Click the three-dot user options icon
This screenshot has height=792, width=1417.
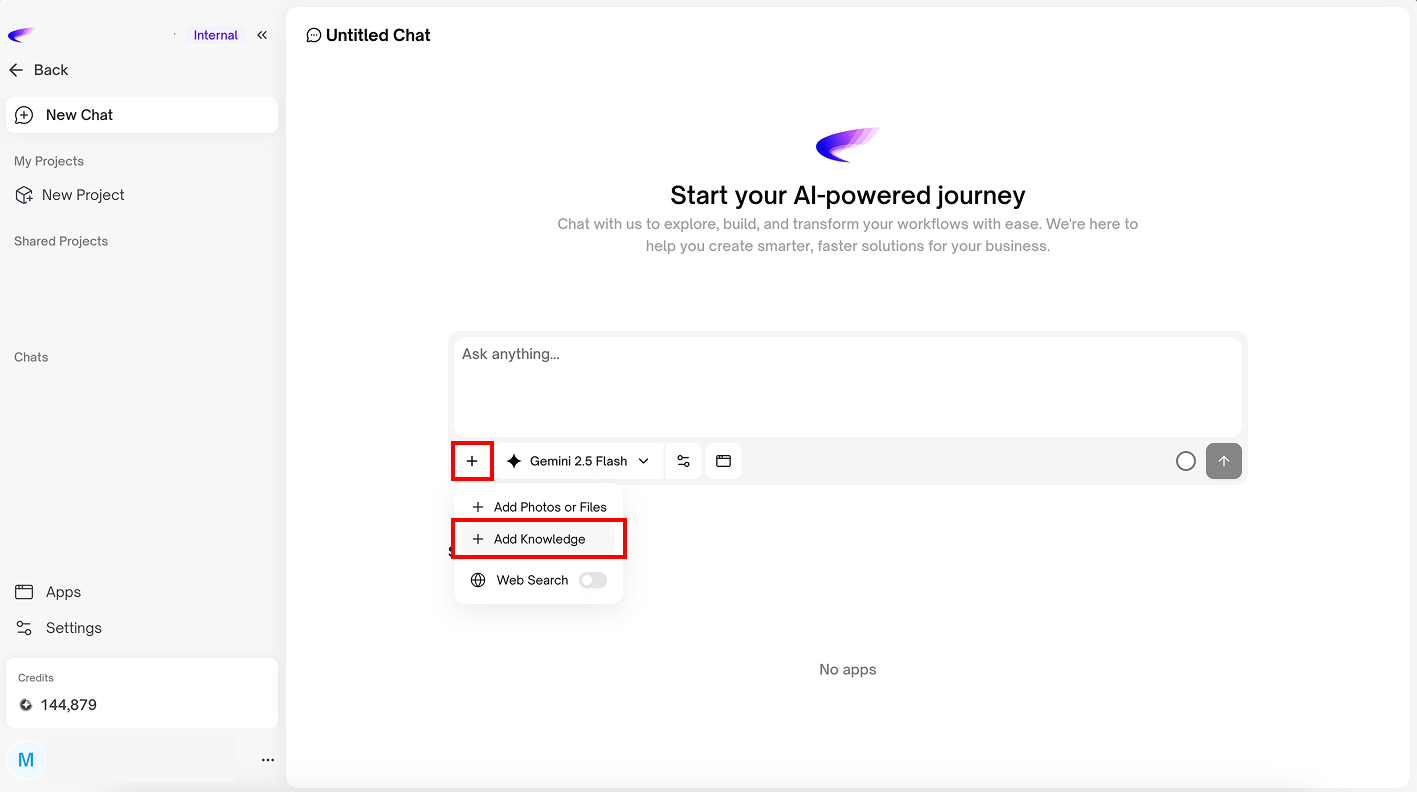(267, 760)
